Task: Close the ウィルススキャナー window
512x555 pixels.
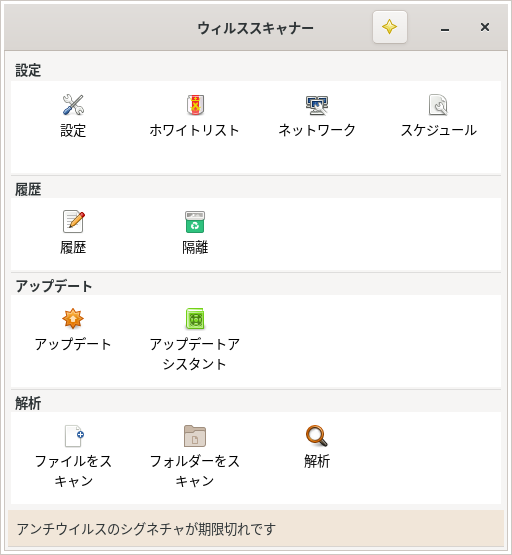Action: tap(485, 27)
